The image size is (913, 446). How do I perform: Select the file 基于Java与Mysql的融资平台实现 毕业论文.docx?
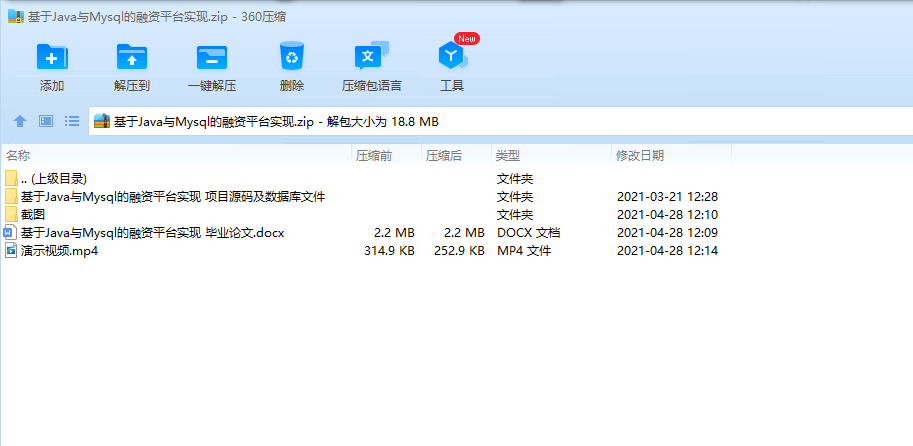153,233
